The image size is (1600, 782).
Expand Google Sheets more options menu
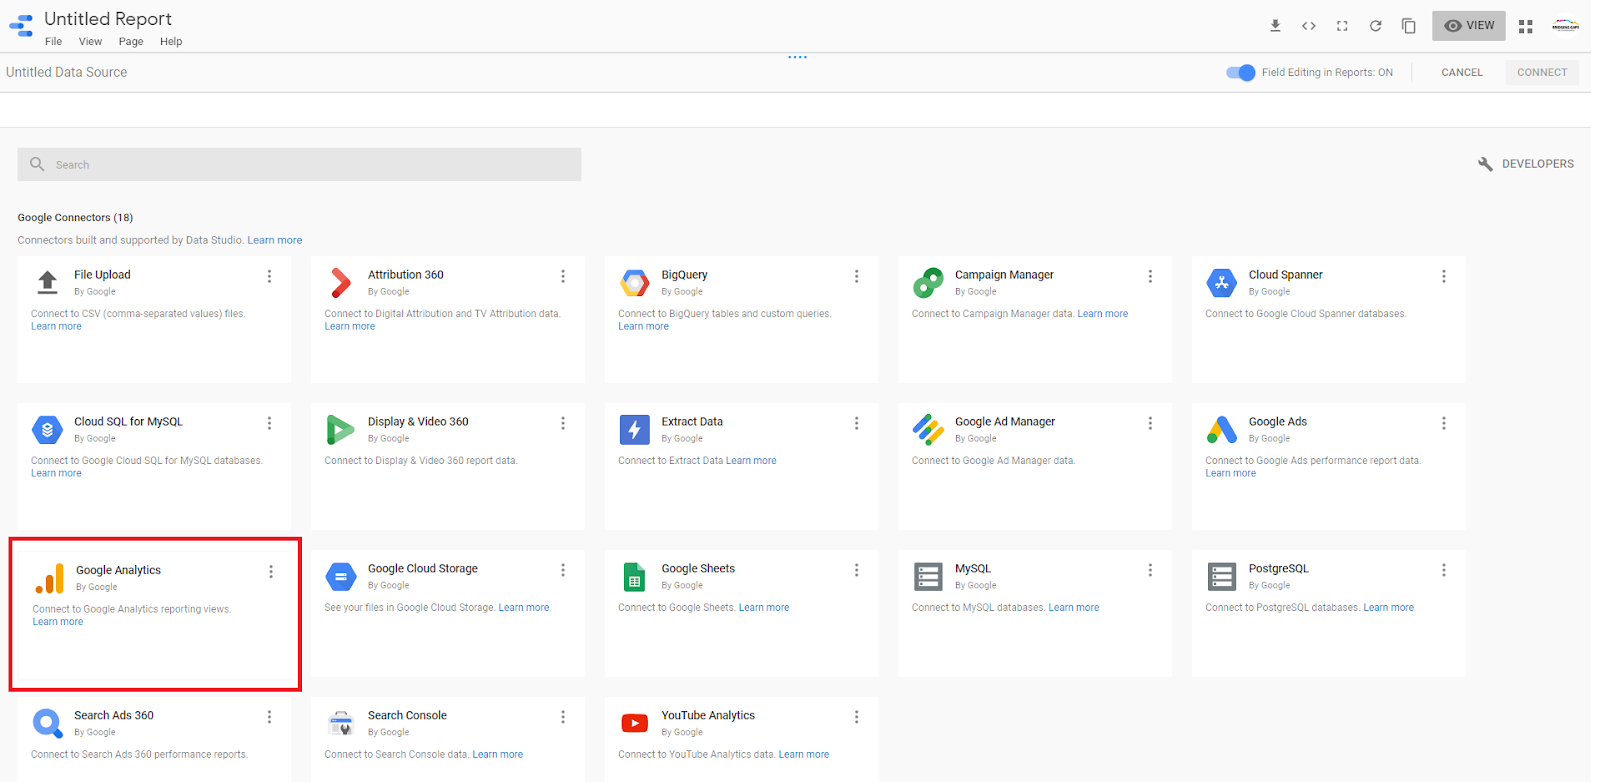[857, 570]
